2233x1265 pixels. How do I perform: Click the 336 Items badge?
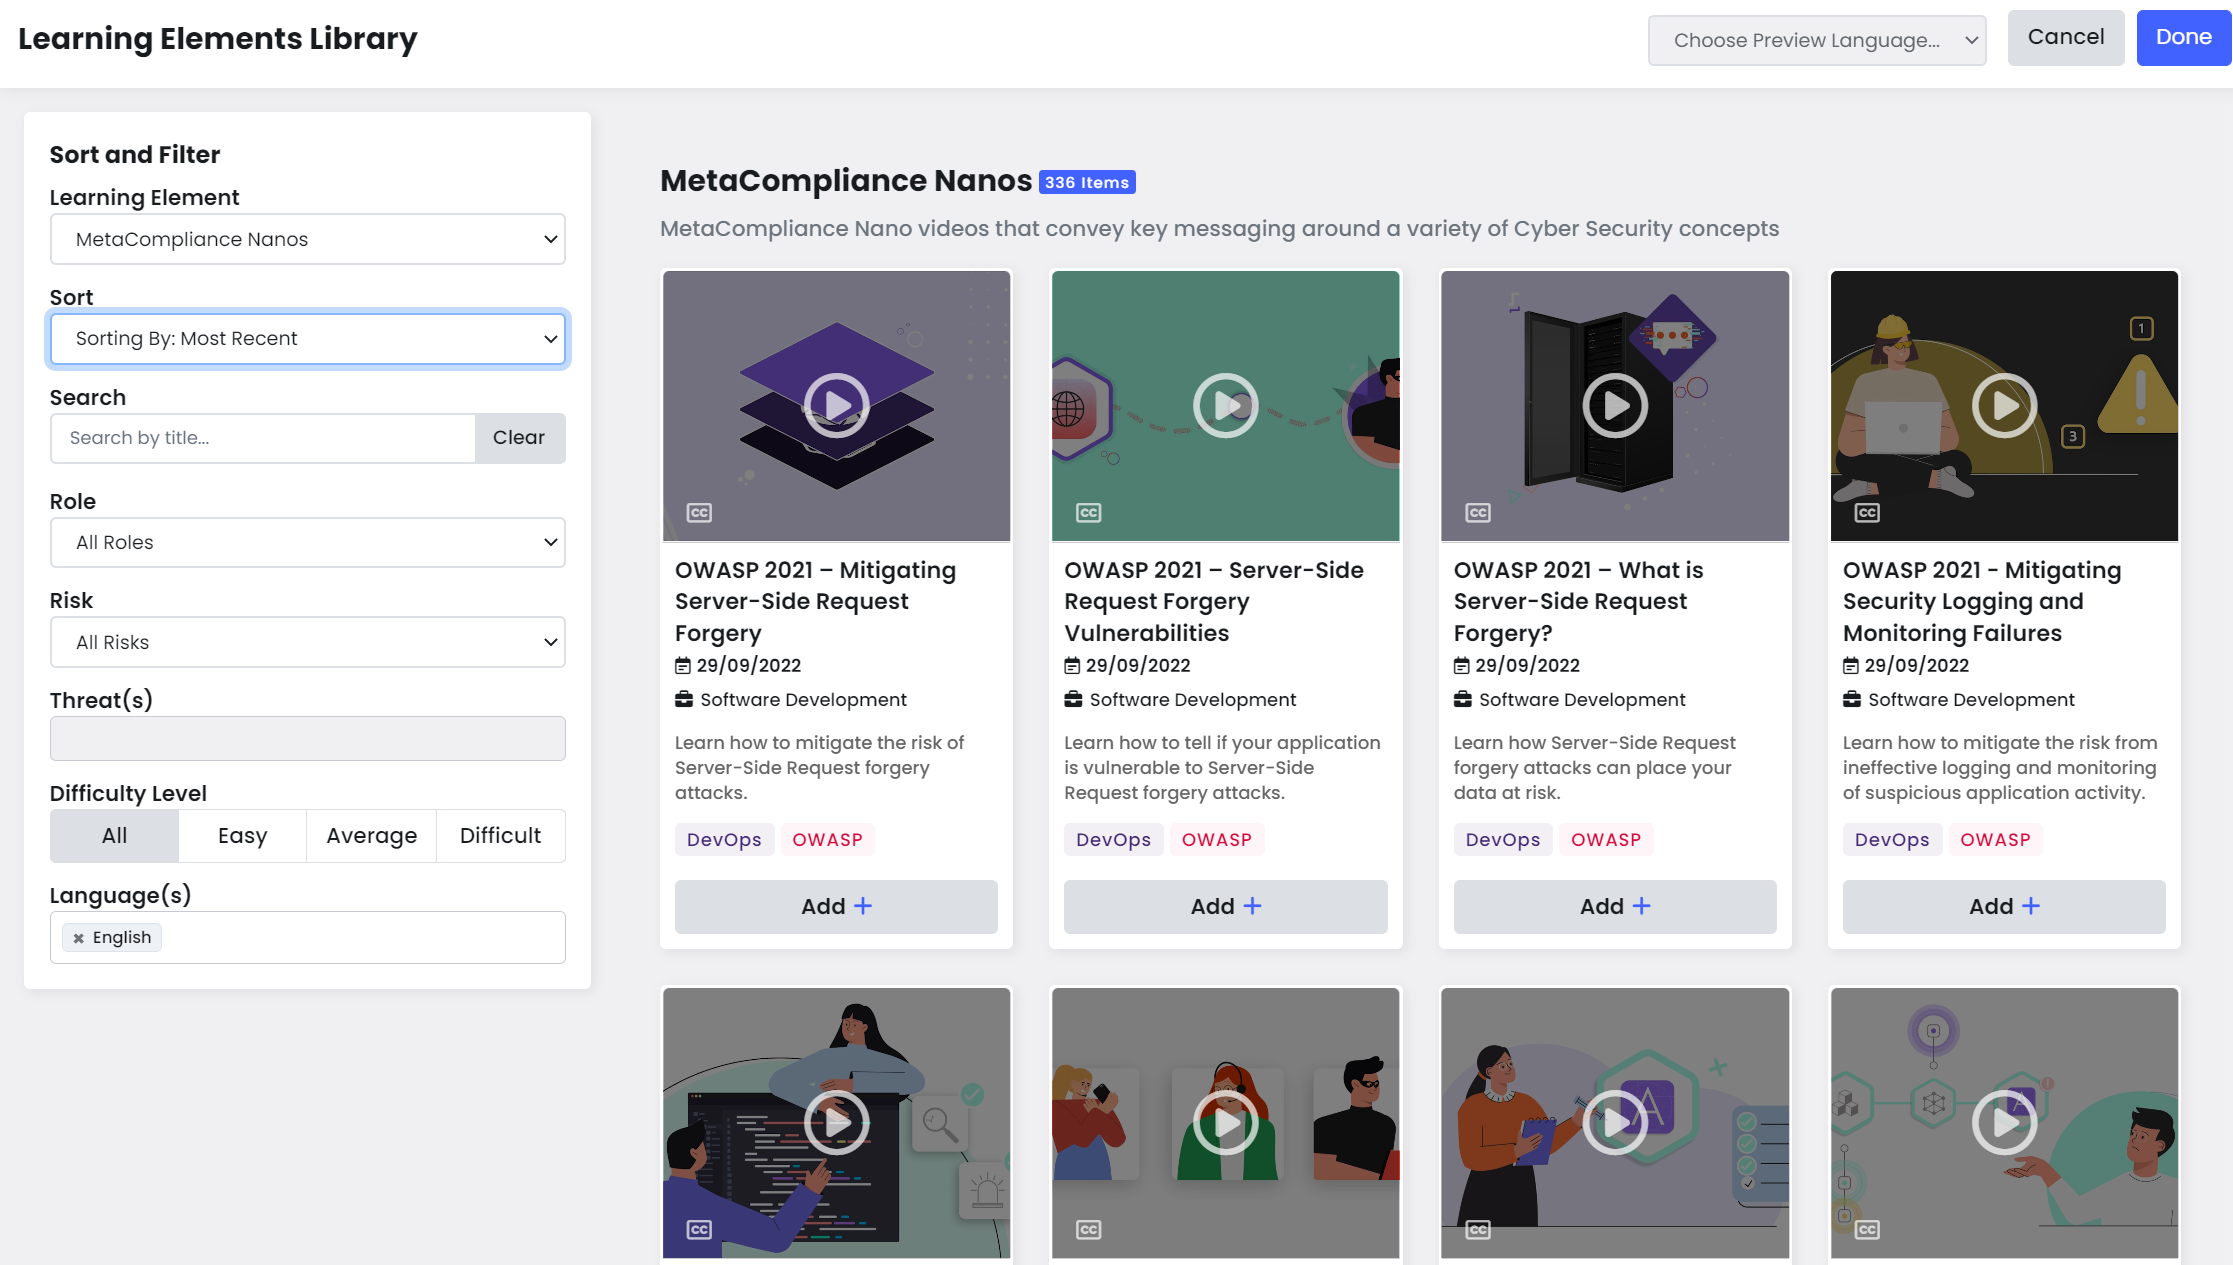click(x=1087, y=182)
